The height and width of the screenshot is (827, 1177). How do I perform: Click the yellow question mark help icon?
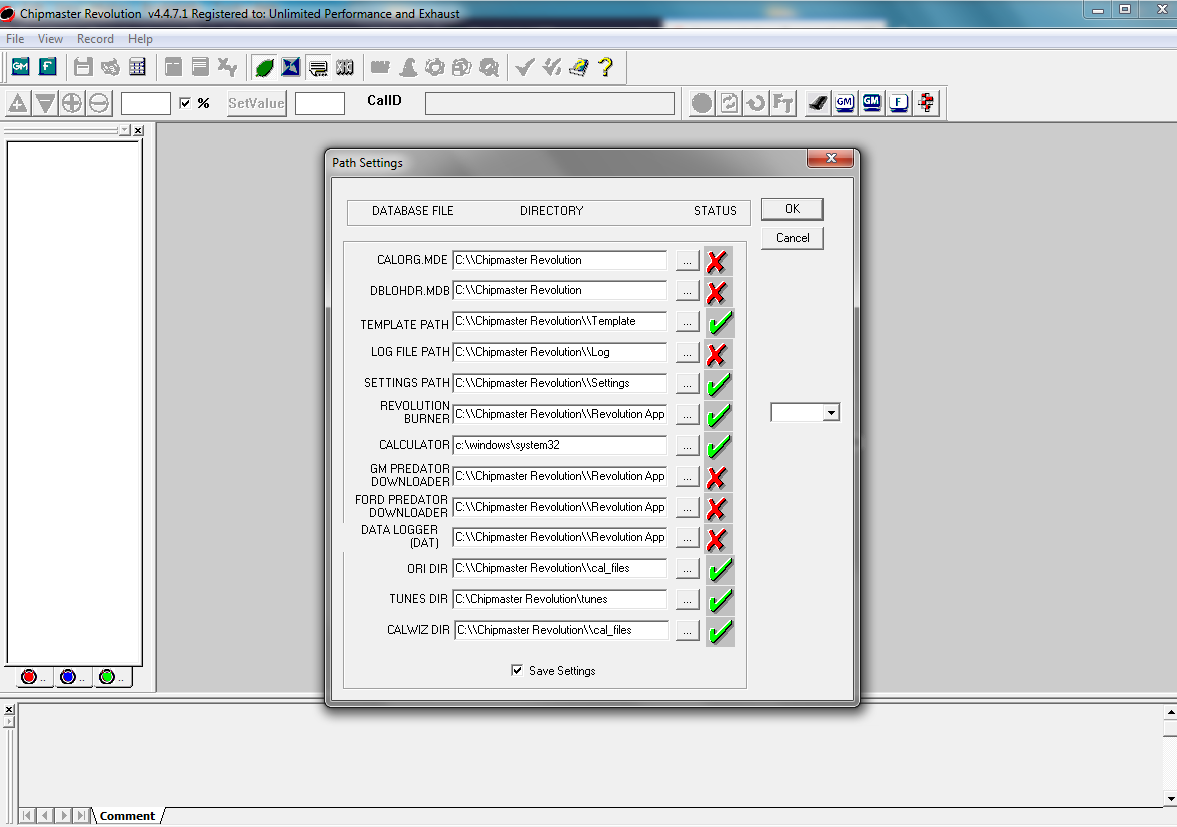tap(606, 67)
